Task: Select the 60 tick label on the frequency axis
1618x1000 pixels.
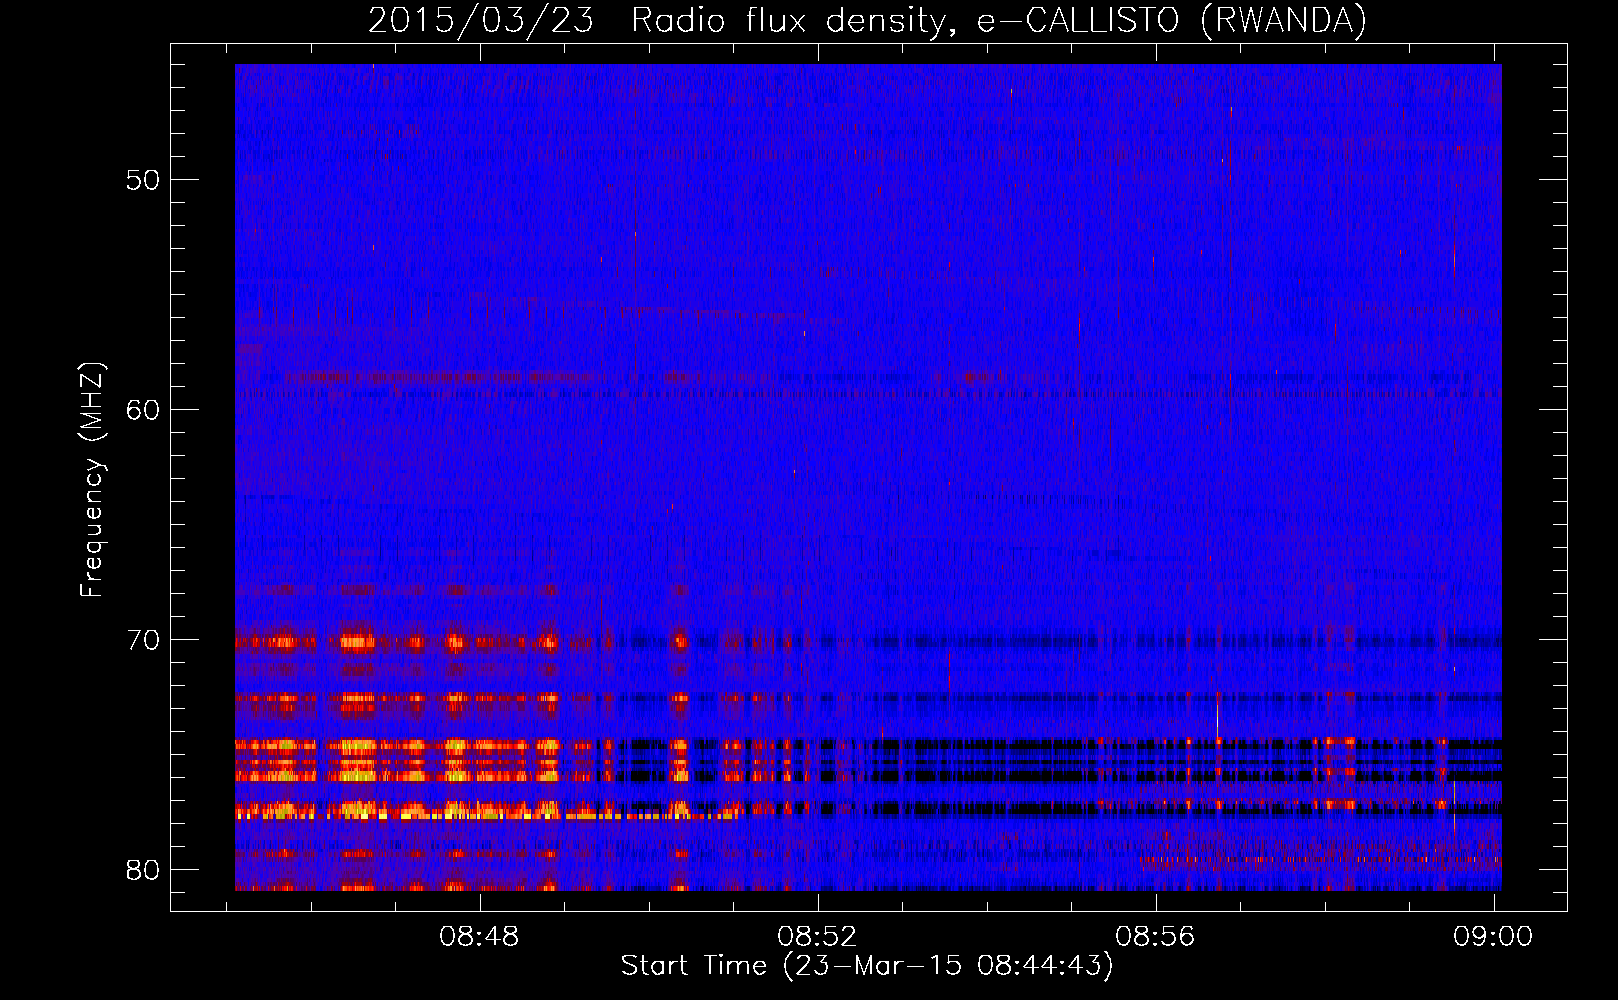Action: click(143, 410)
